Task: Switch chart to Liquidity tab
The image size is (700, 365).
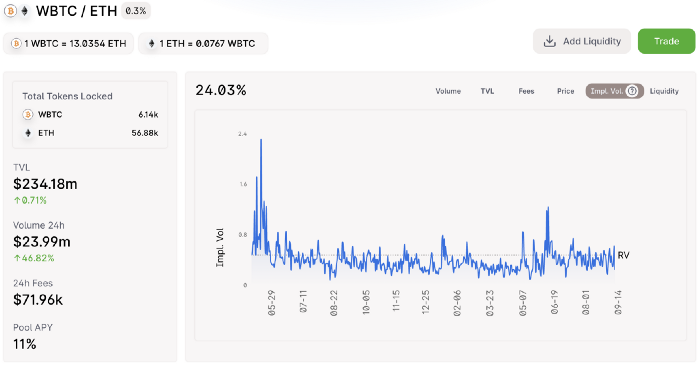Action: 664,91
